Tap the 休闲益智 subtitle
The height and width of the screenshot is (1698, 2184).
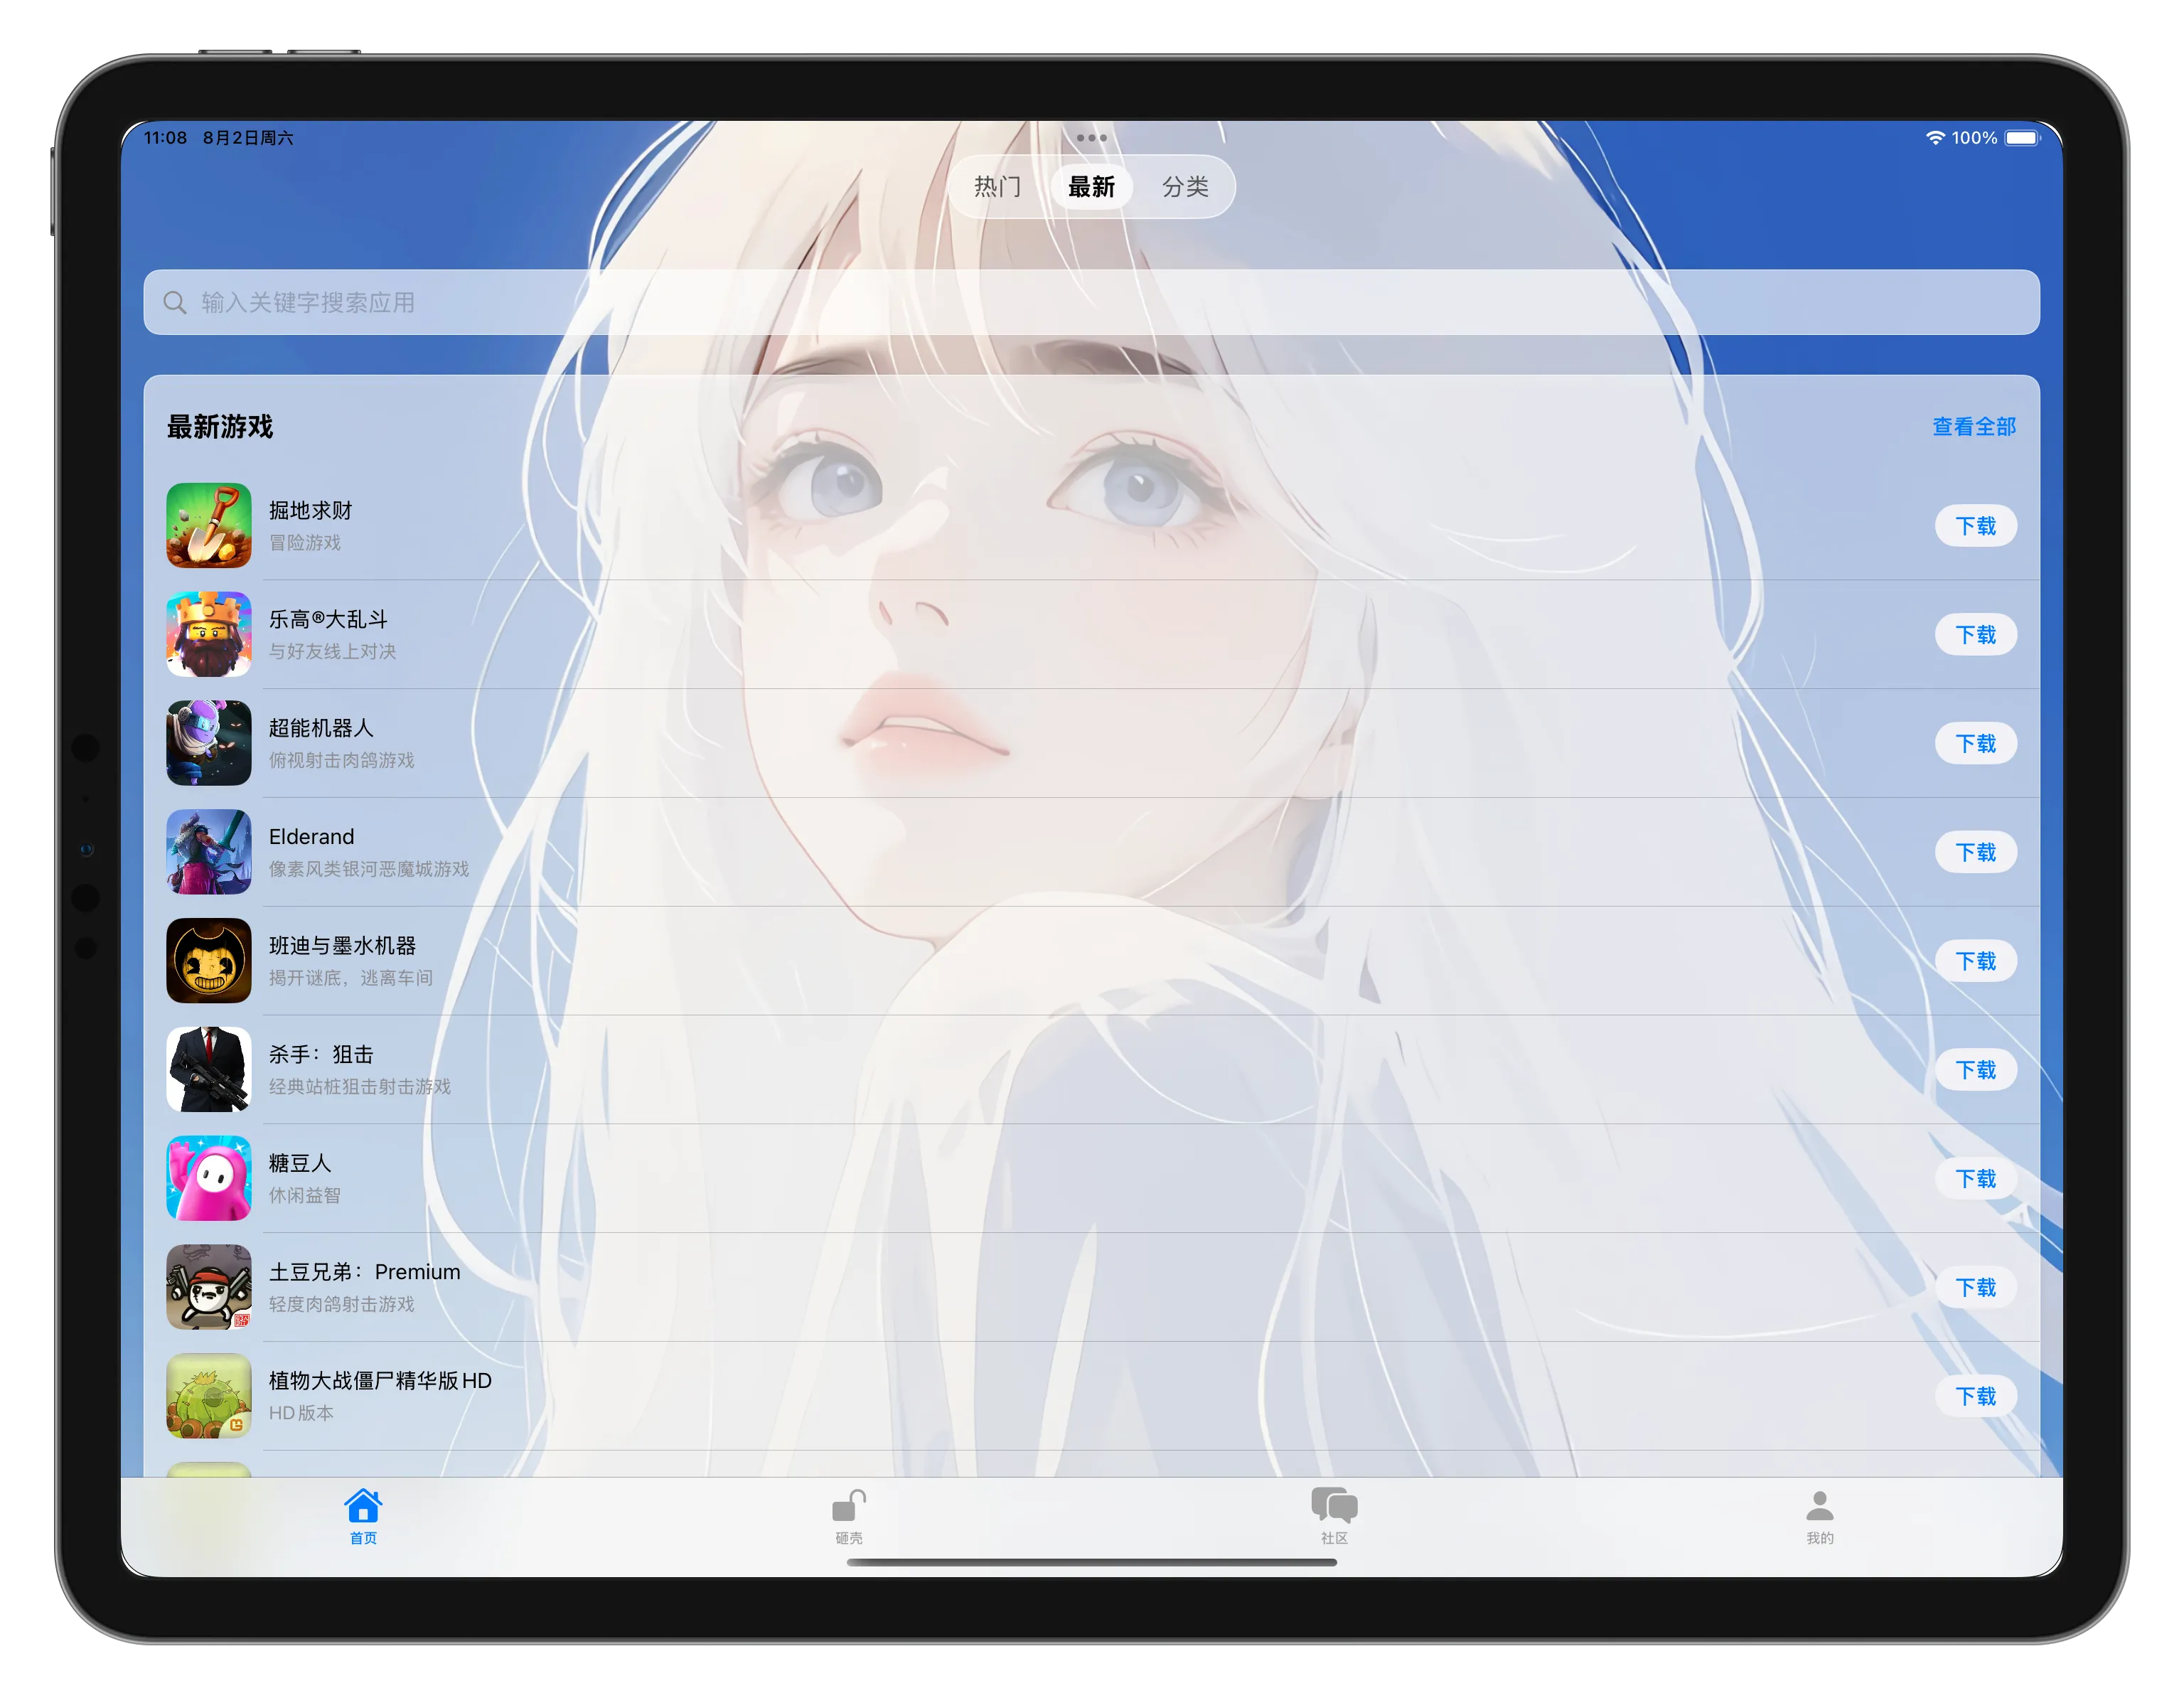pyautogui.click(x=305, y=1196)
